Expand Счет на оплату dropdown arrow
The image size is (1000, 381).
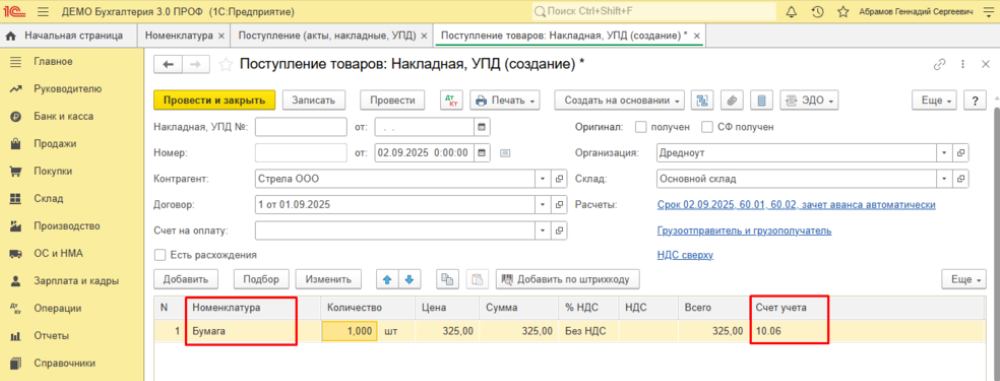point(543,230)
